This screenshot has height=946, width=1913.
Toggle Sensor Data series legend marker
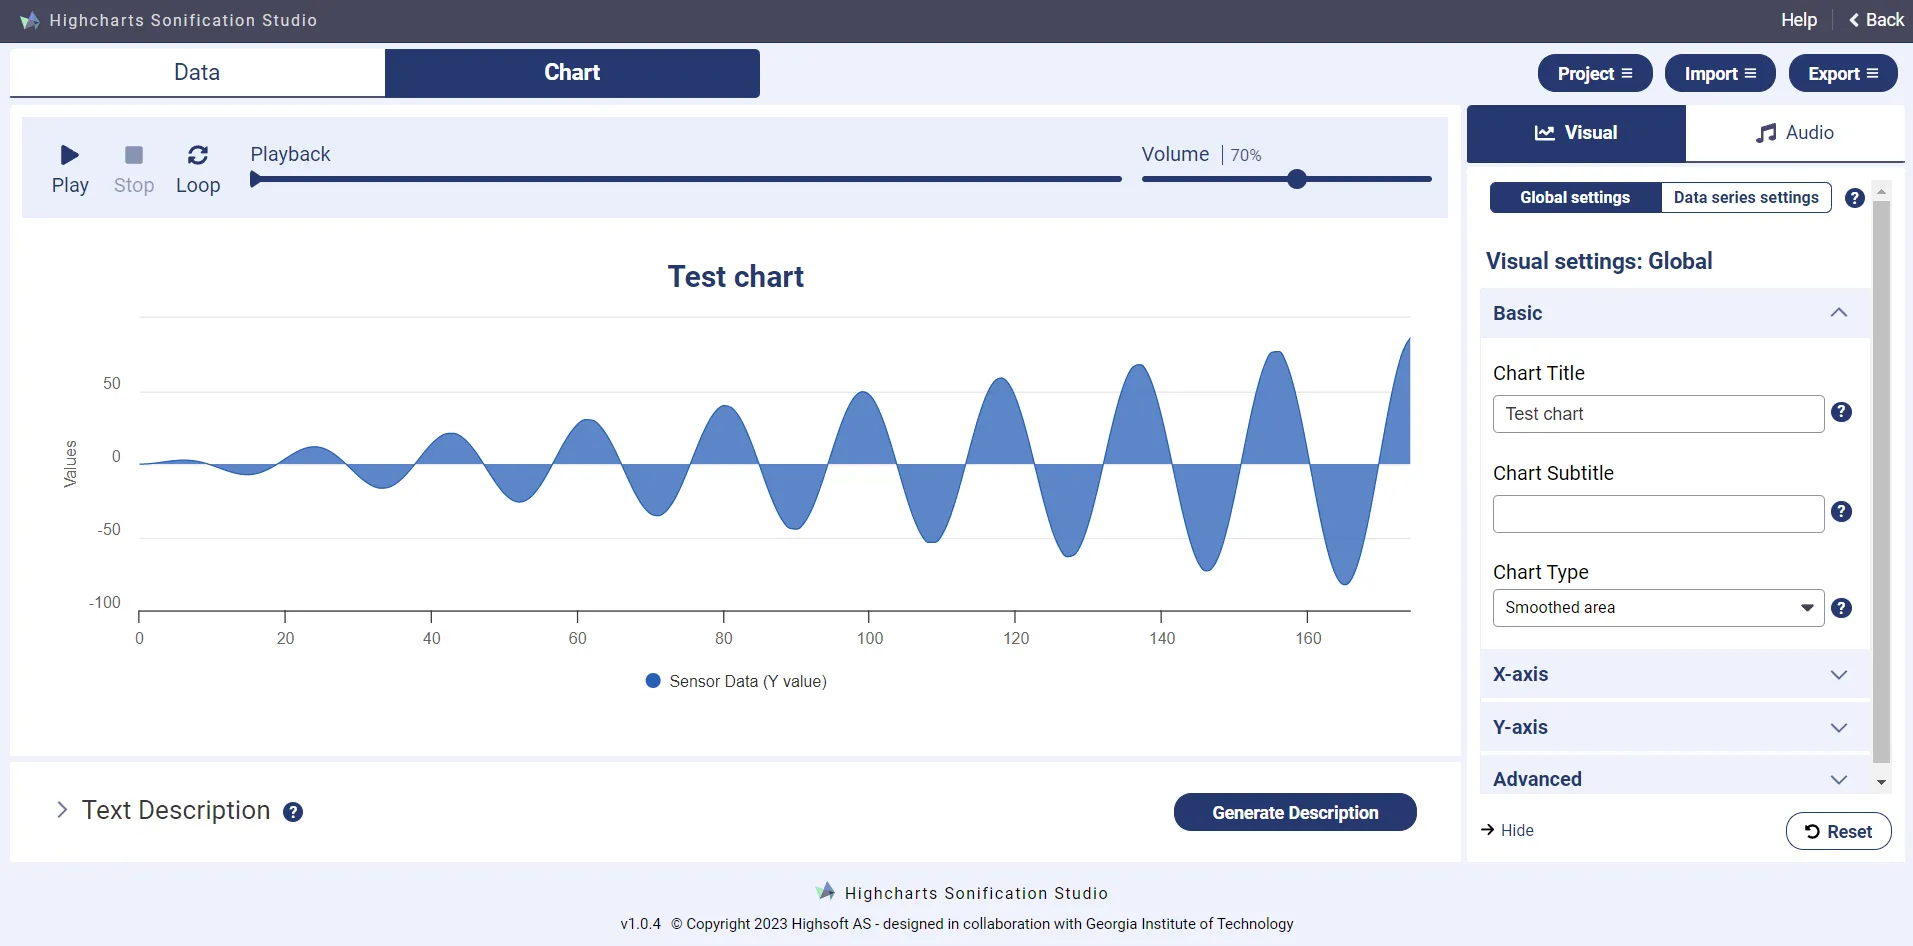tap(653, 681)
